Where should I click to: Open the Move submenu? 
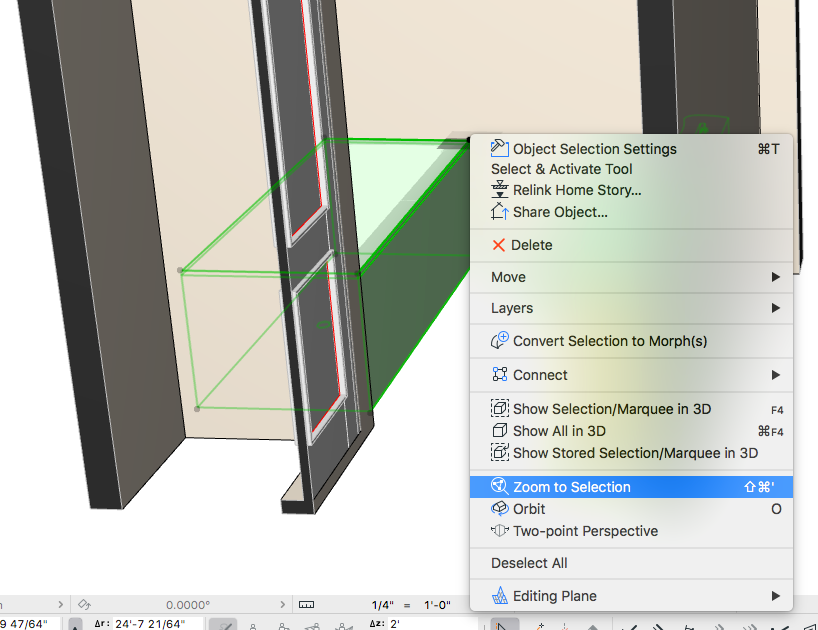point(631,277)
